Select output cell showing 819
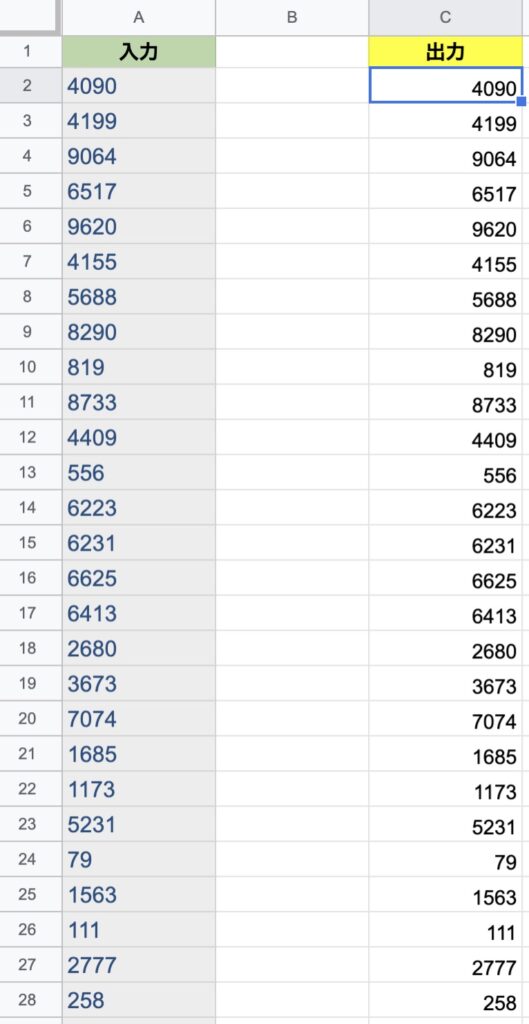The height and width of the screenshot is (1024, 529). click(x=445, y=367)
